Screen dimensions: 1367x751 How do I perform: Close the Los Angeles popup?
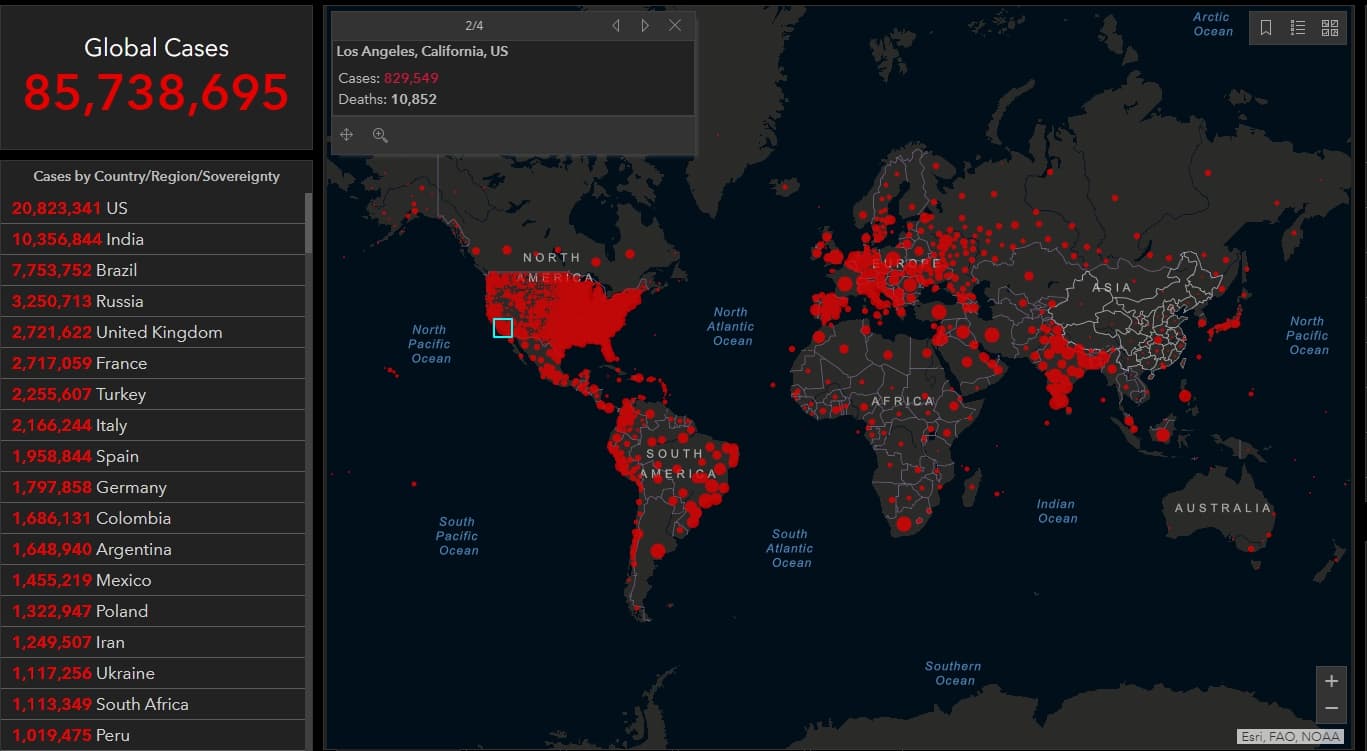(x=675, y=25)
